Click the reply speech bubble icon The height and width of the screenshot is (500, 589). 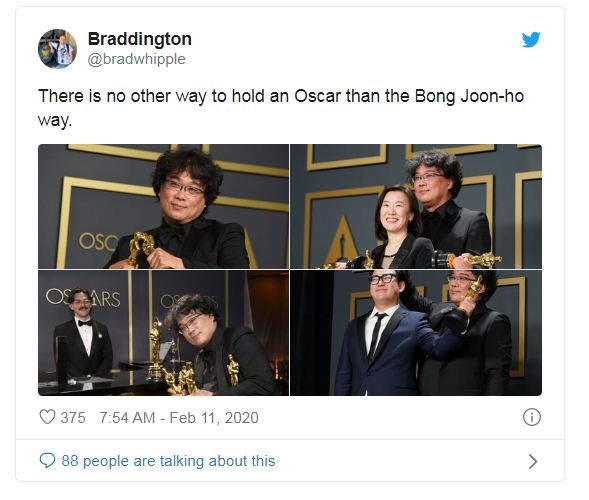pyautogui.click(x=47, y=460)
